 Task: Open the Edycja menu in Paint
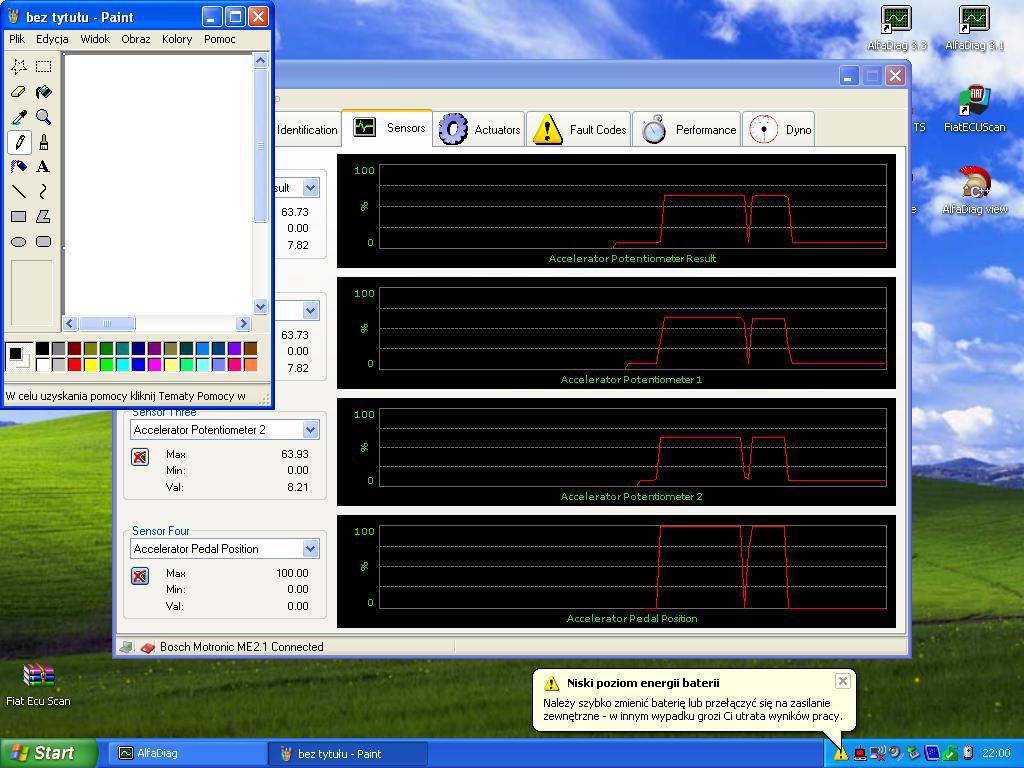(52, 39)
